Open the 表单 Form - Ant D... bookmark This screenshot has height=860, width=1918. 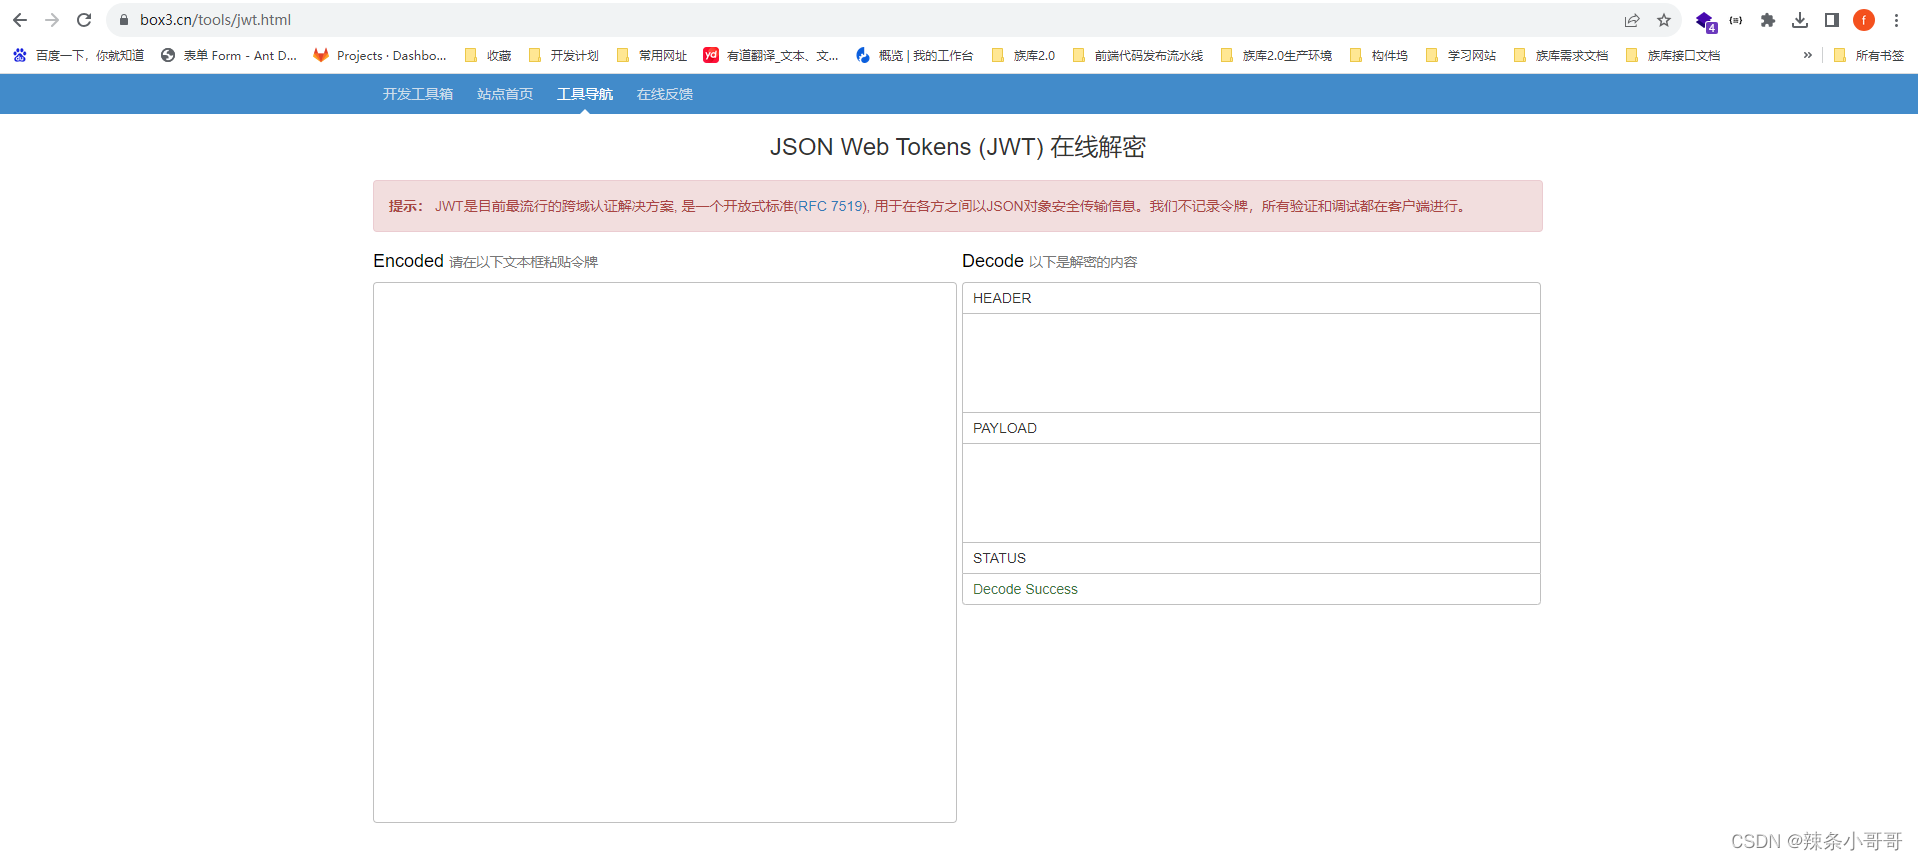[229, 55]
